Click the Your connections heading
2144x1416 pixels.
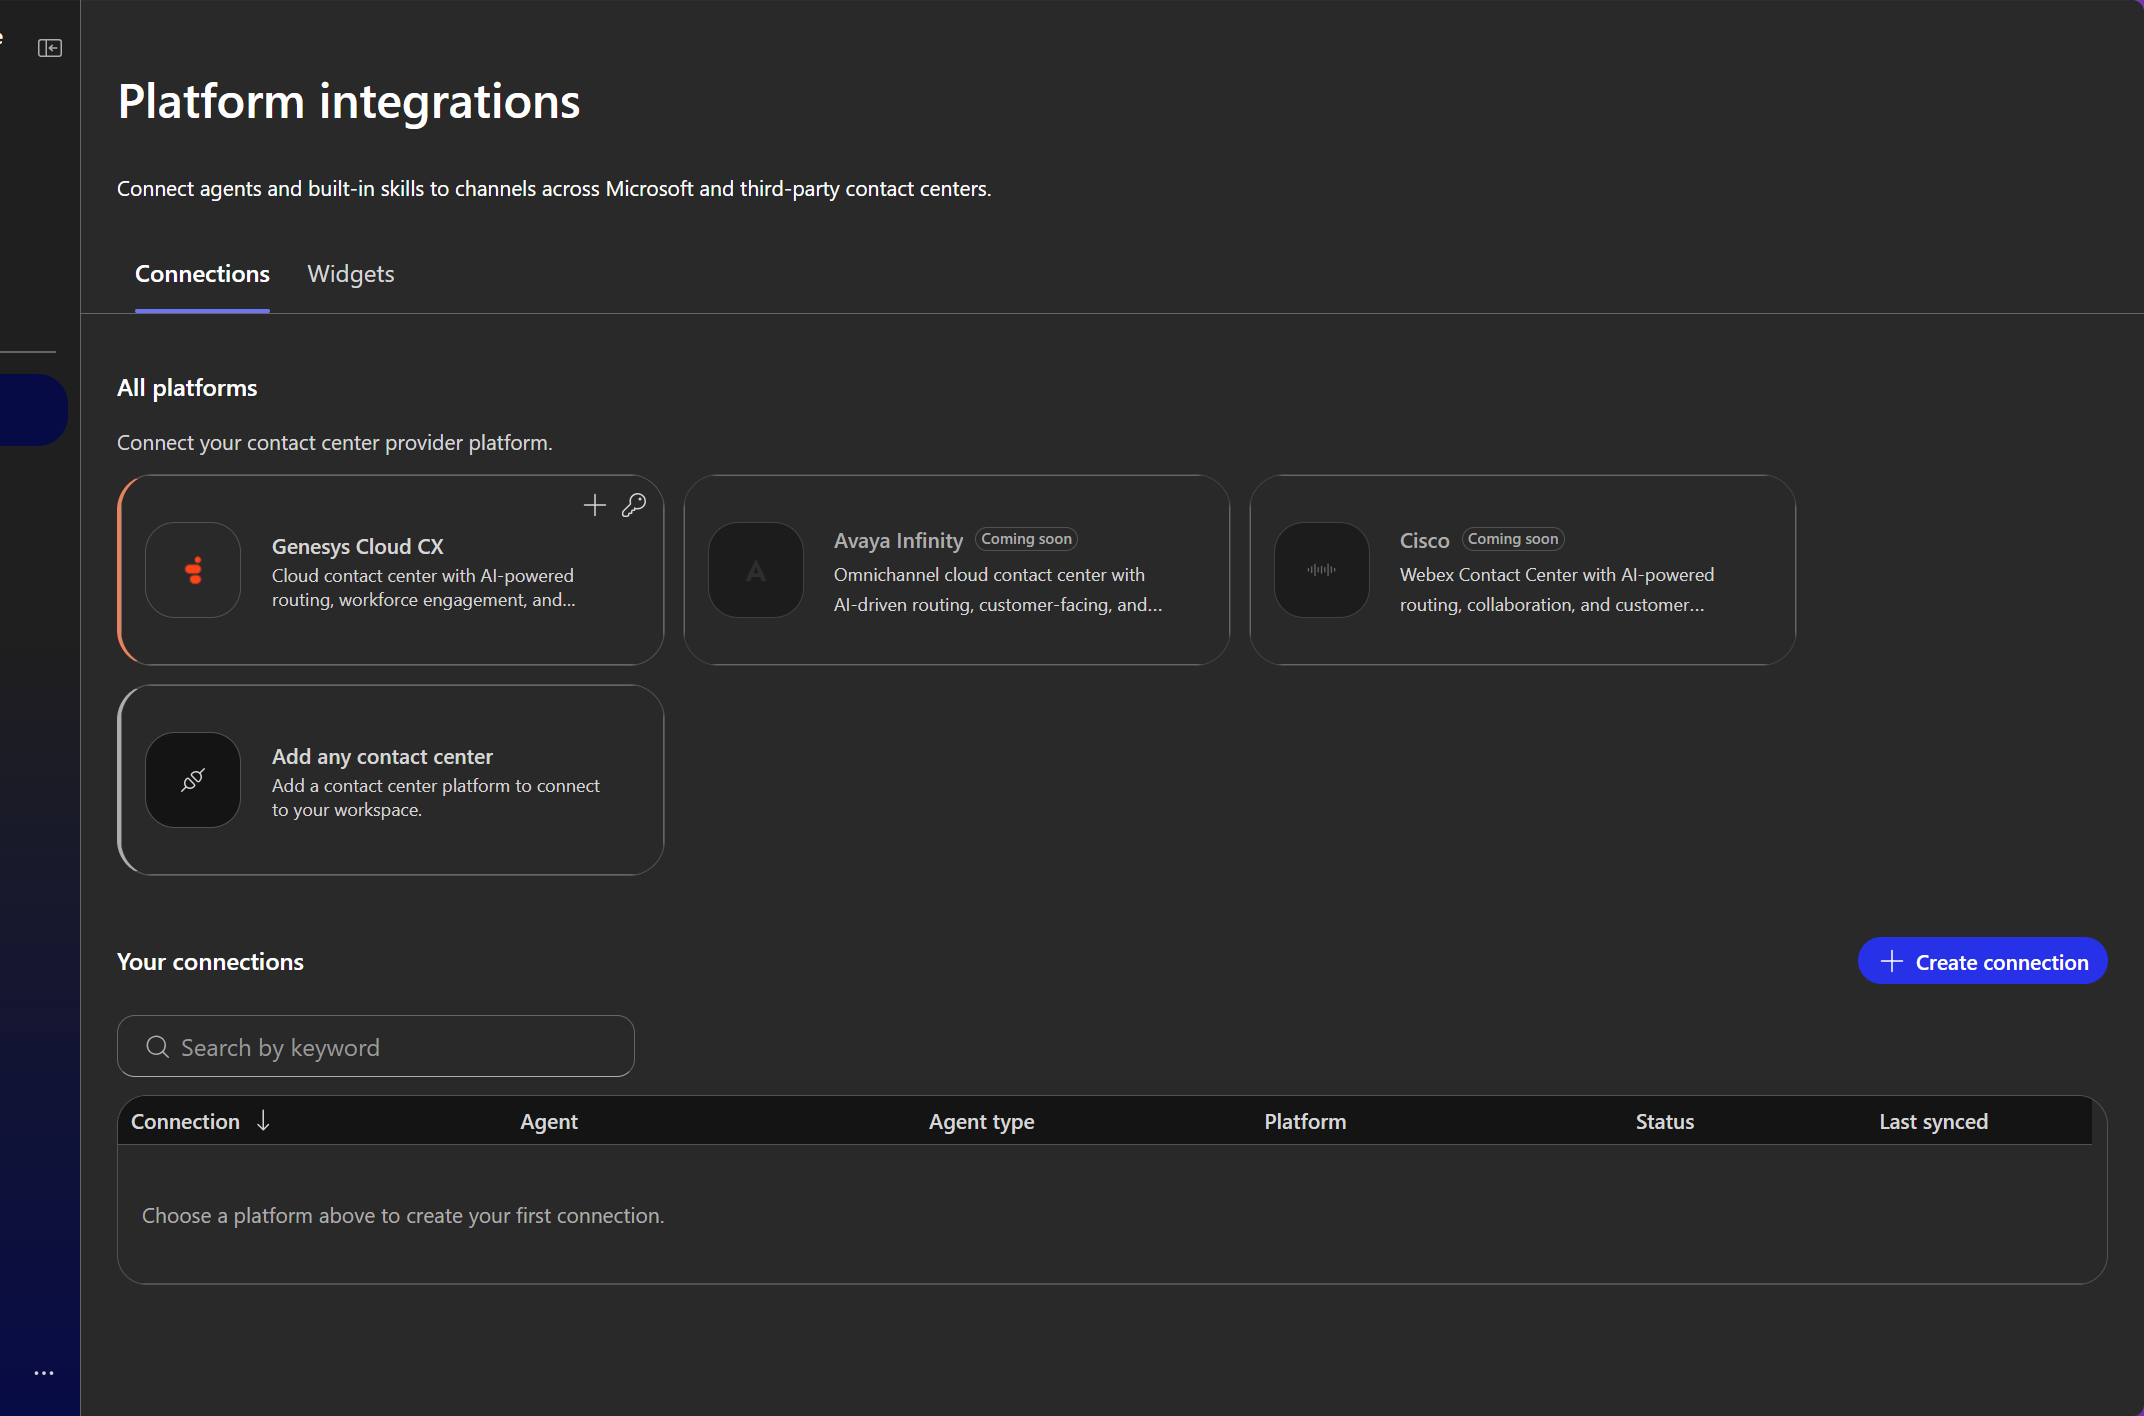[x=210, y=962]
